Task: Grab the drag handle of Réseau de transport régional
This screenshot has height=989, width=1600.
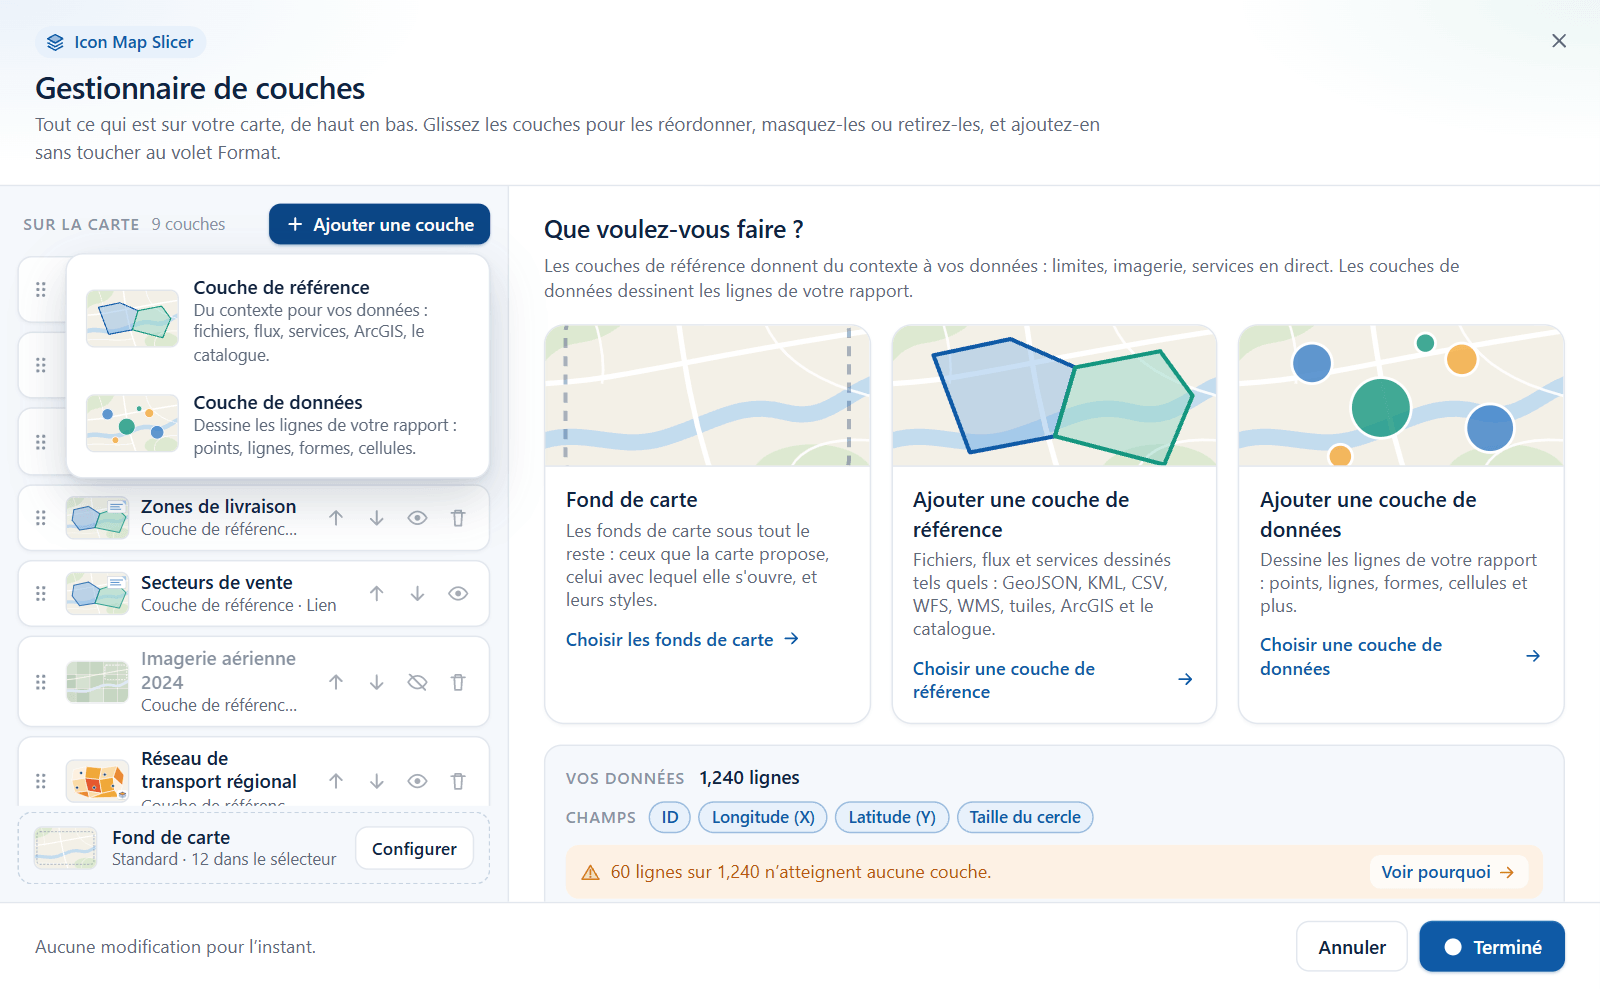Action: 41,781
